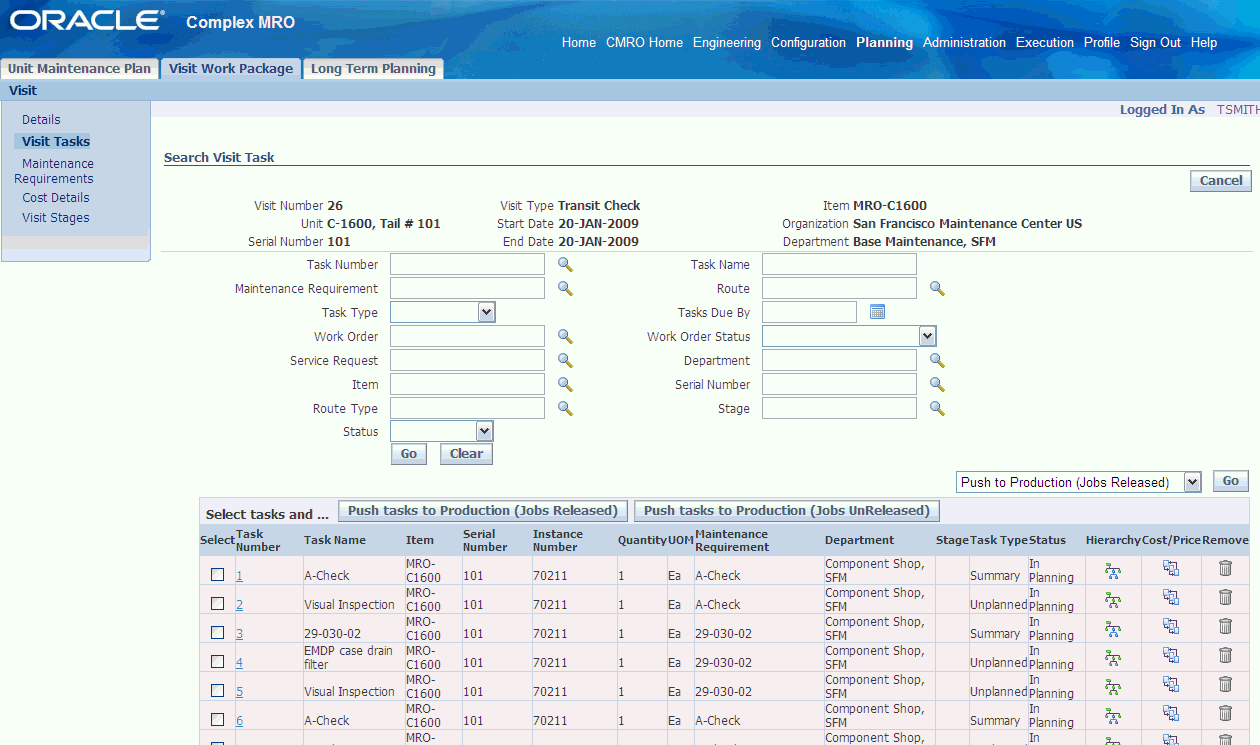Open Stage field search lookup icon
Viewport: 1260px width, 745px height.
click(x=937, y=408)
